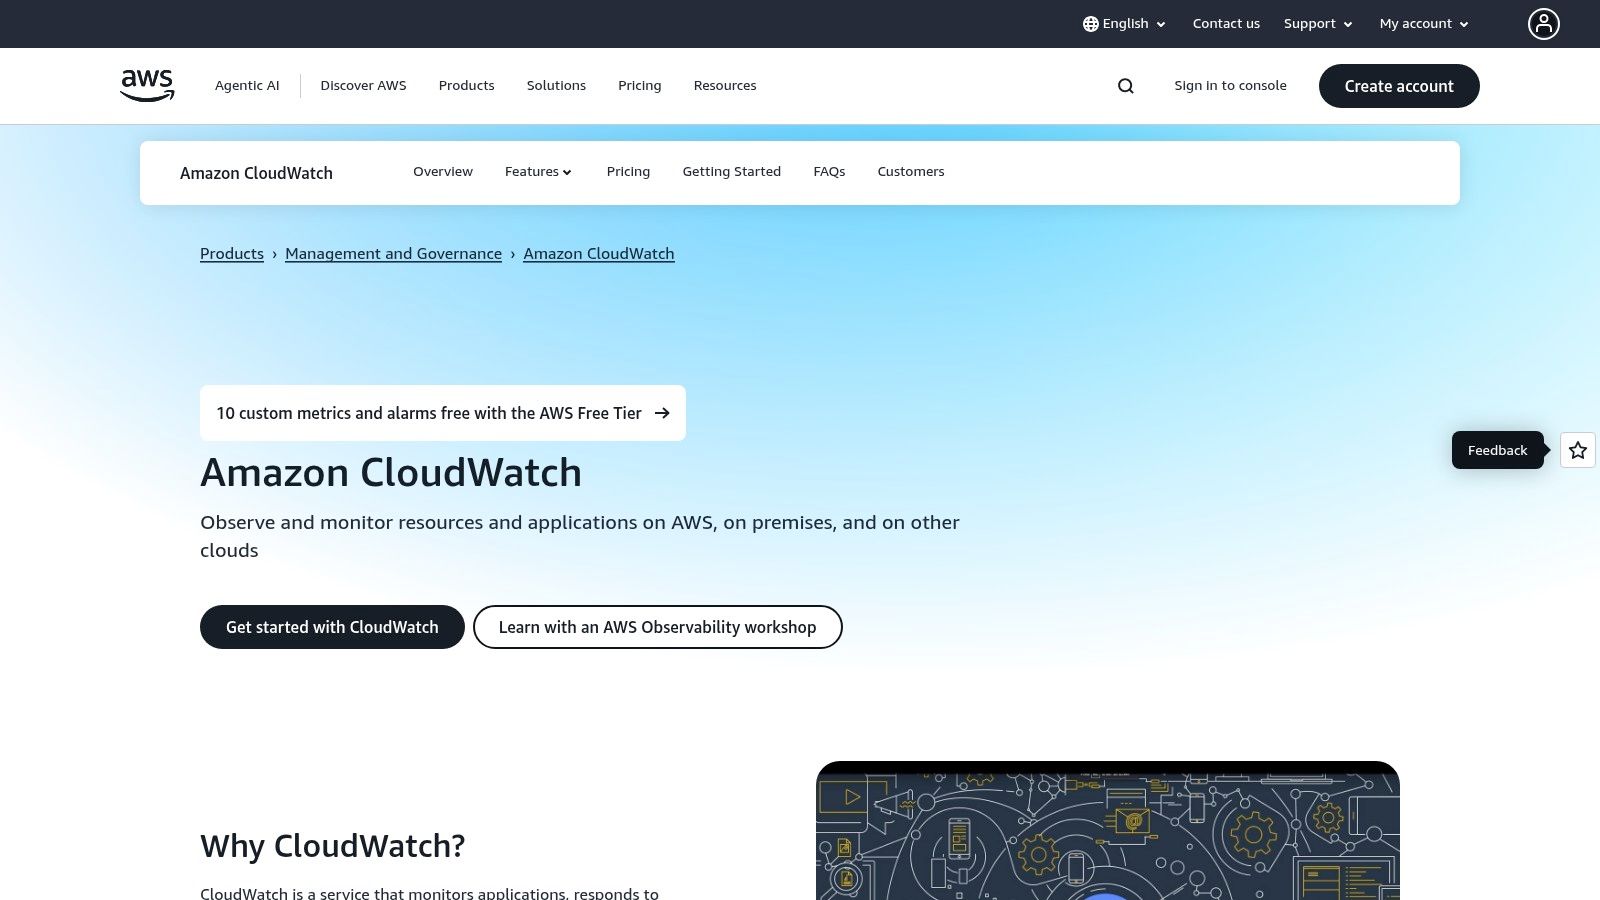This screenshot has width=1600, height=900.
Task: Click the arrow in the Free Tier banner
Action: coord(662,412)
